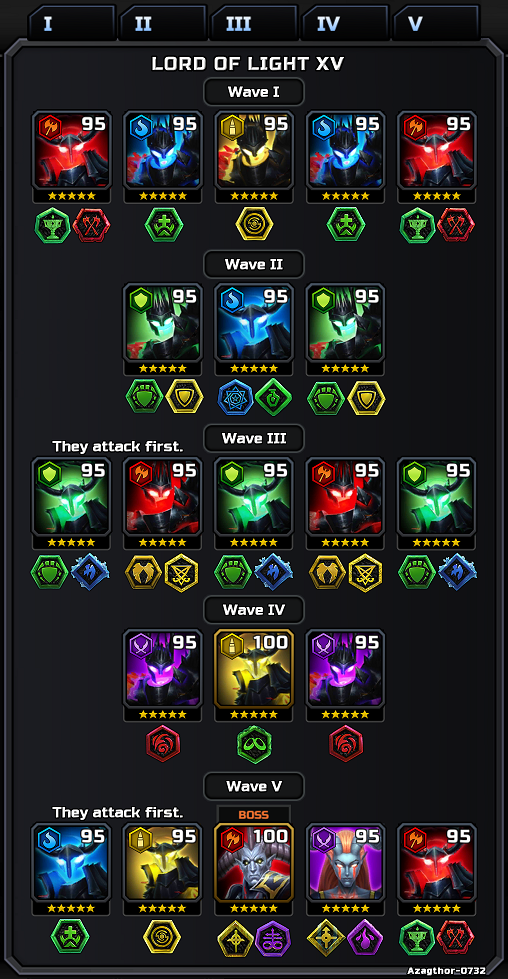Select the blue enemy portrait in Wave II

point(254,322)
